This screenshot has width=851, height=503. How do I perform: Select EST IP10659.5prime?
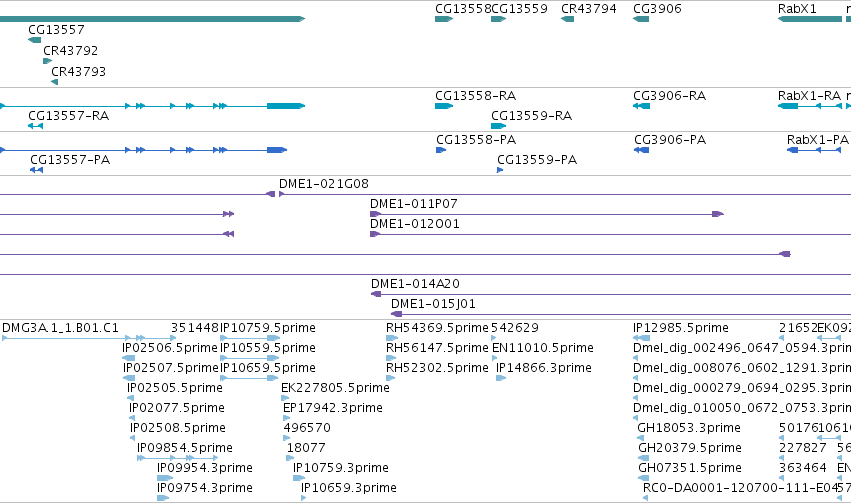(x=250, y=378)
